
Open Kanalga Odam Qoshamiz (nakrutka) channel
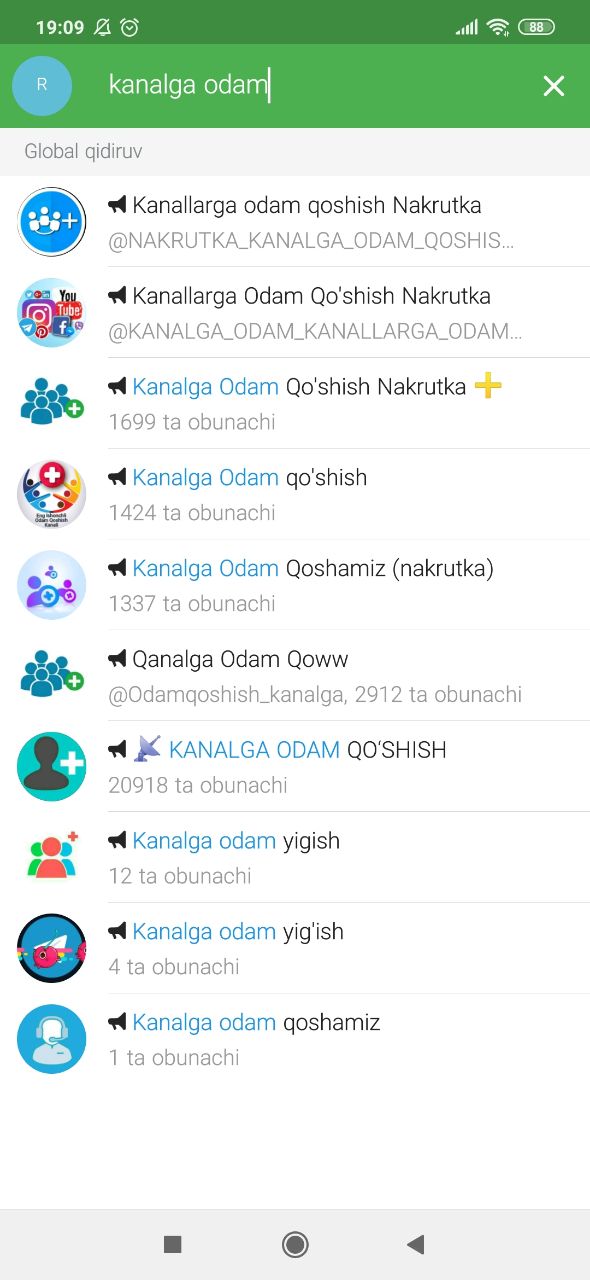point(295,585)
